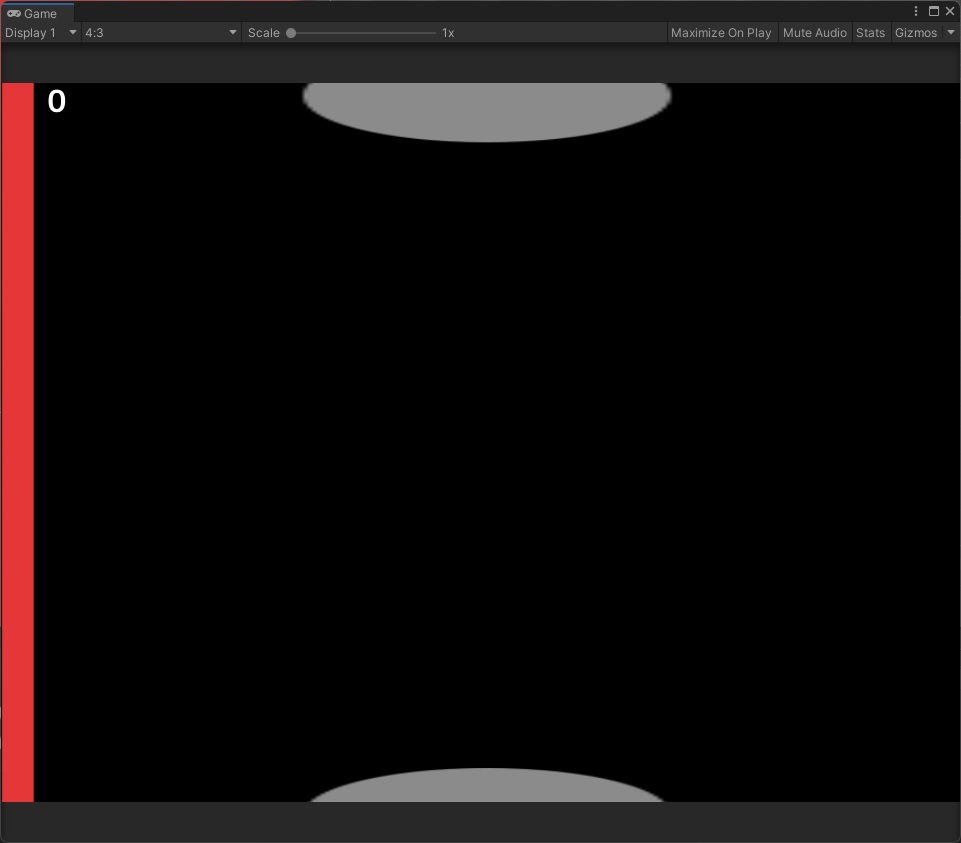Image resolution: width=961 pixels, height=843 pixels.
Task: Toggle the Stats overlay
Action: tap(870, 32)
